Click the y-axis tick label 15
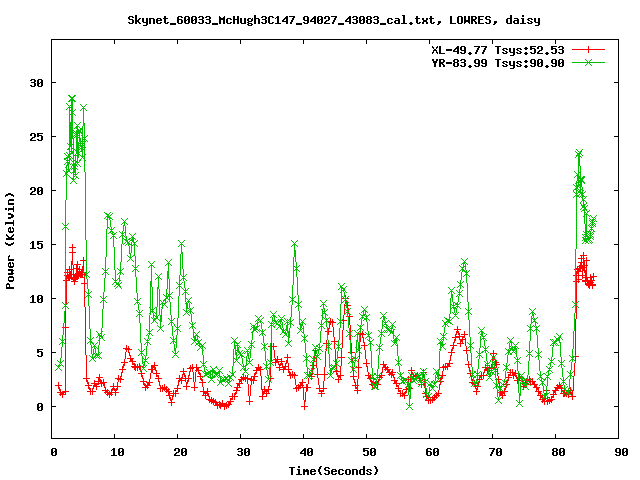Image resolution: width=640 pixels, height=480 pixels. [x=36, y=244]
